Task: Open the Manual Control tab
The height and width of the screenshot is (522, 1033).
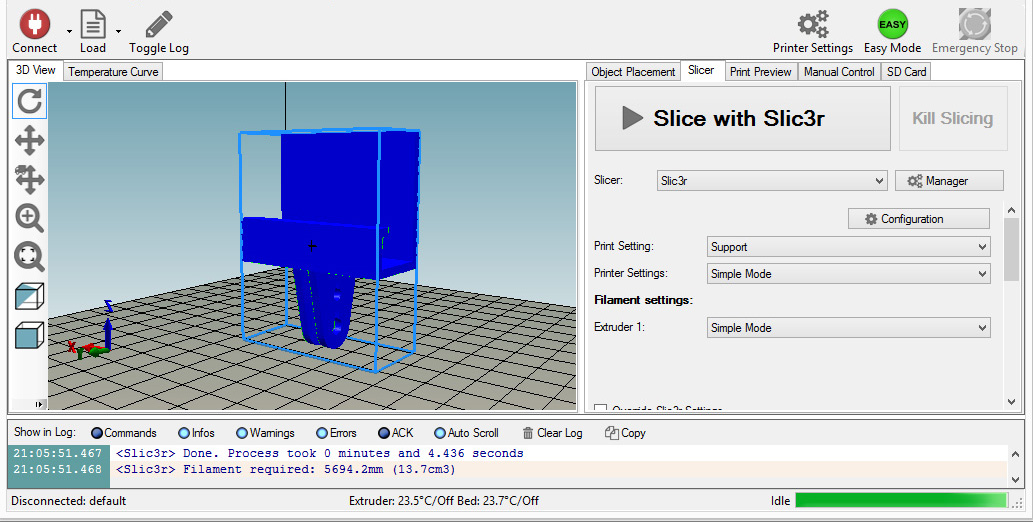Action: (839, 72)
